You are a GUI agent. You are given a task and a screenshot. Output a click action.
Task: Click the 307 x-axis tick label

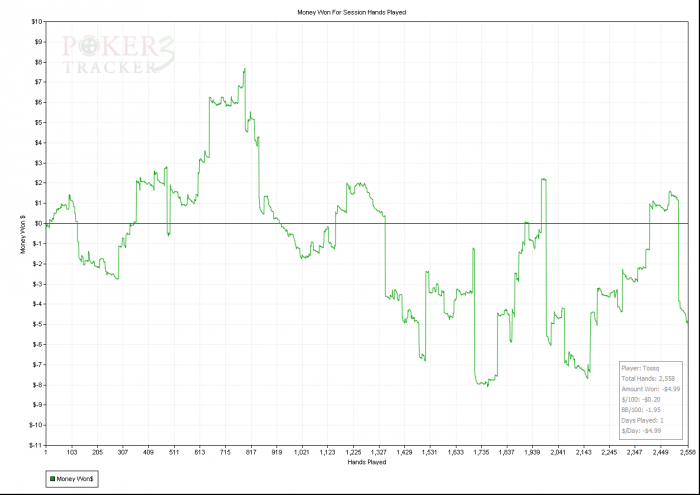pos(123,452)
